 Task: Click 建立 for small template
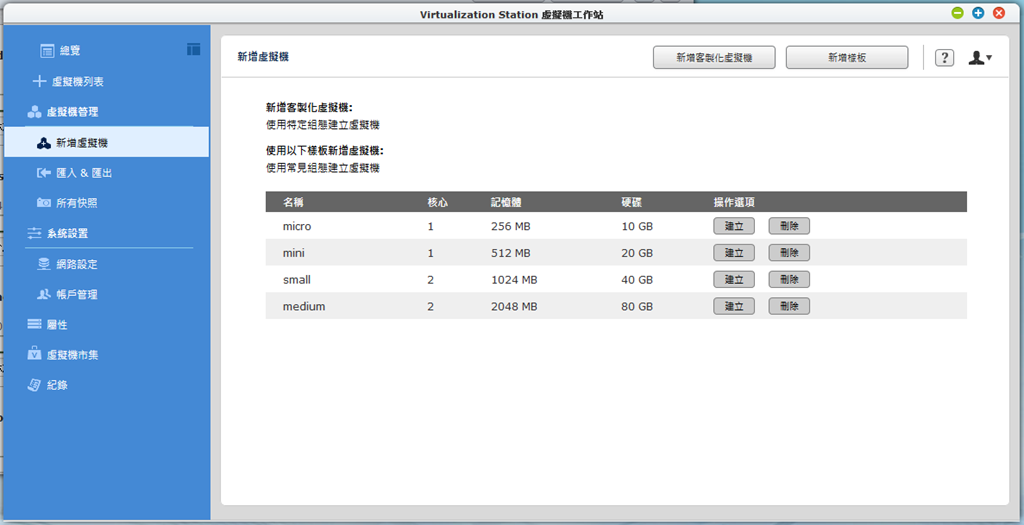(x=734, y=279)
